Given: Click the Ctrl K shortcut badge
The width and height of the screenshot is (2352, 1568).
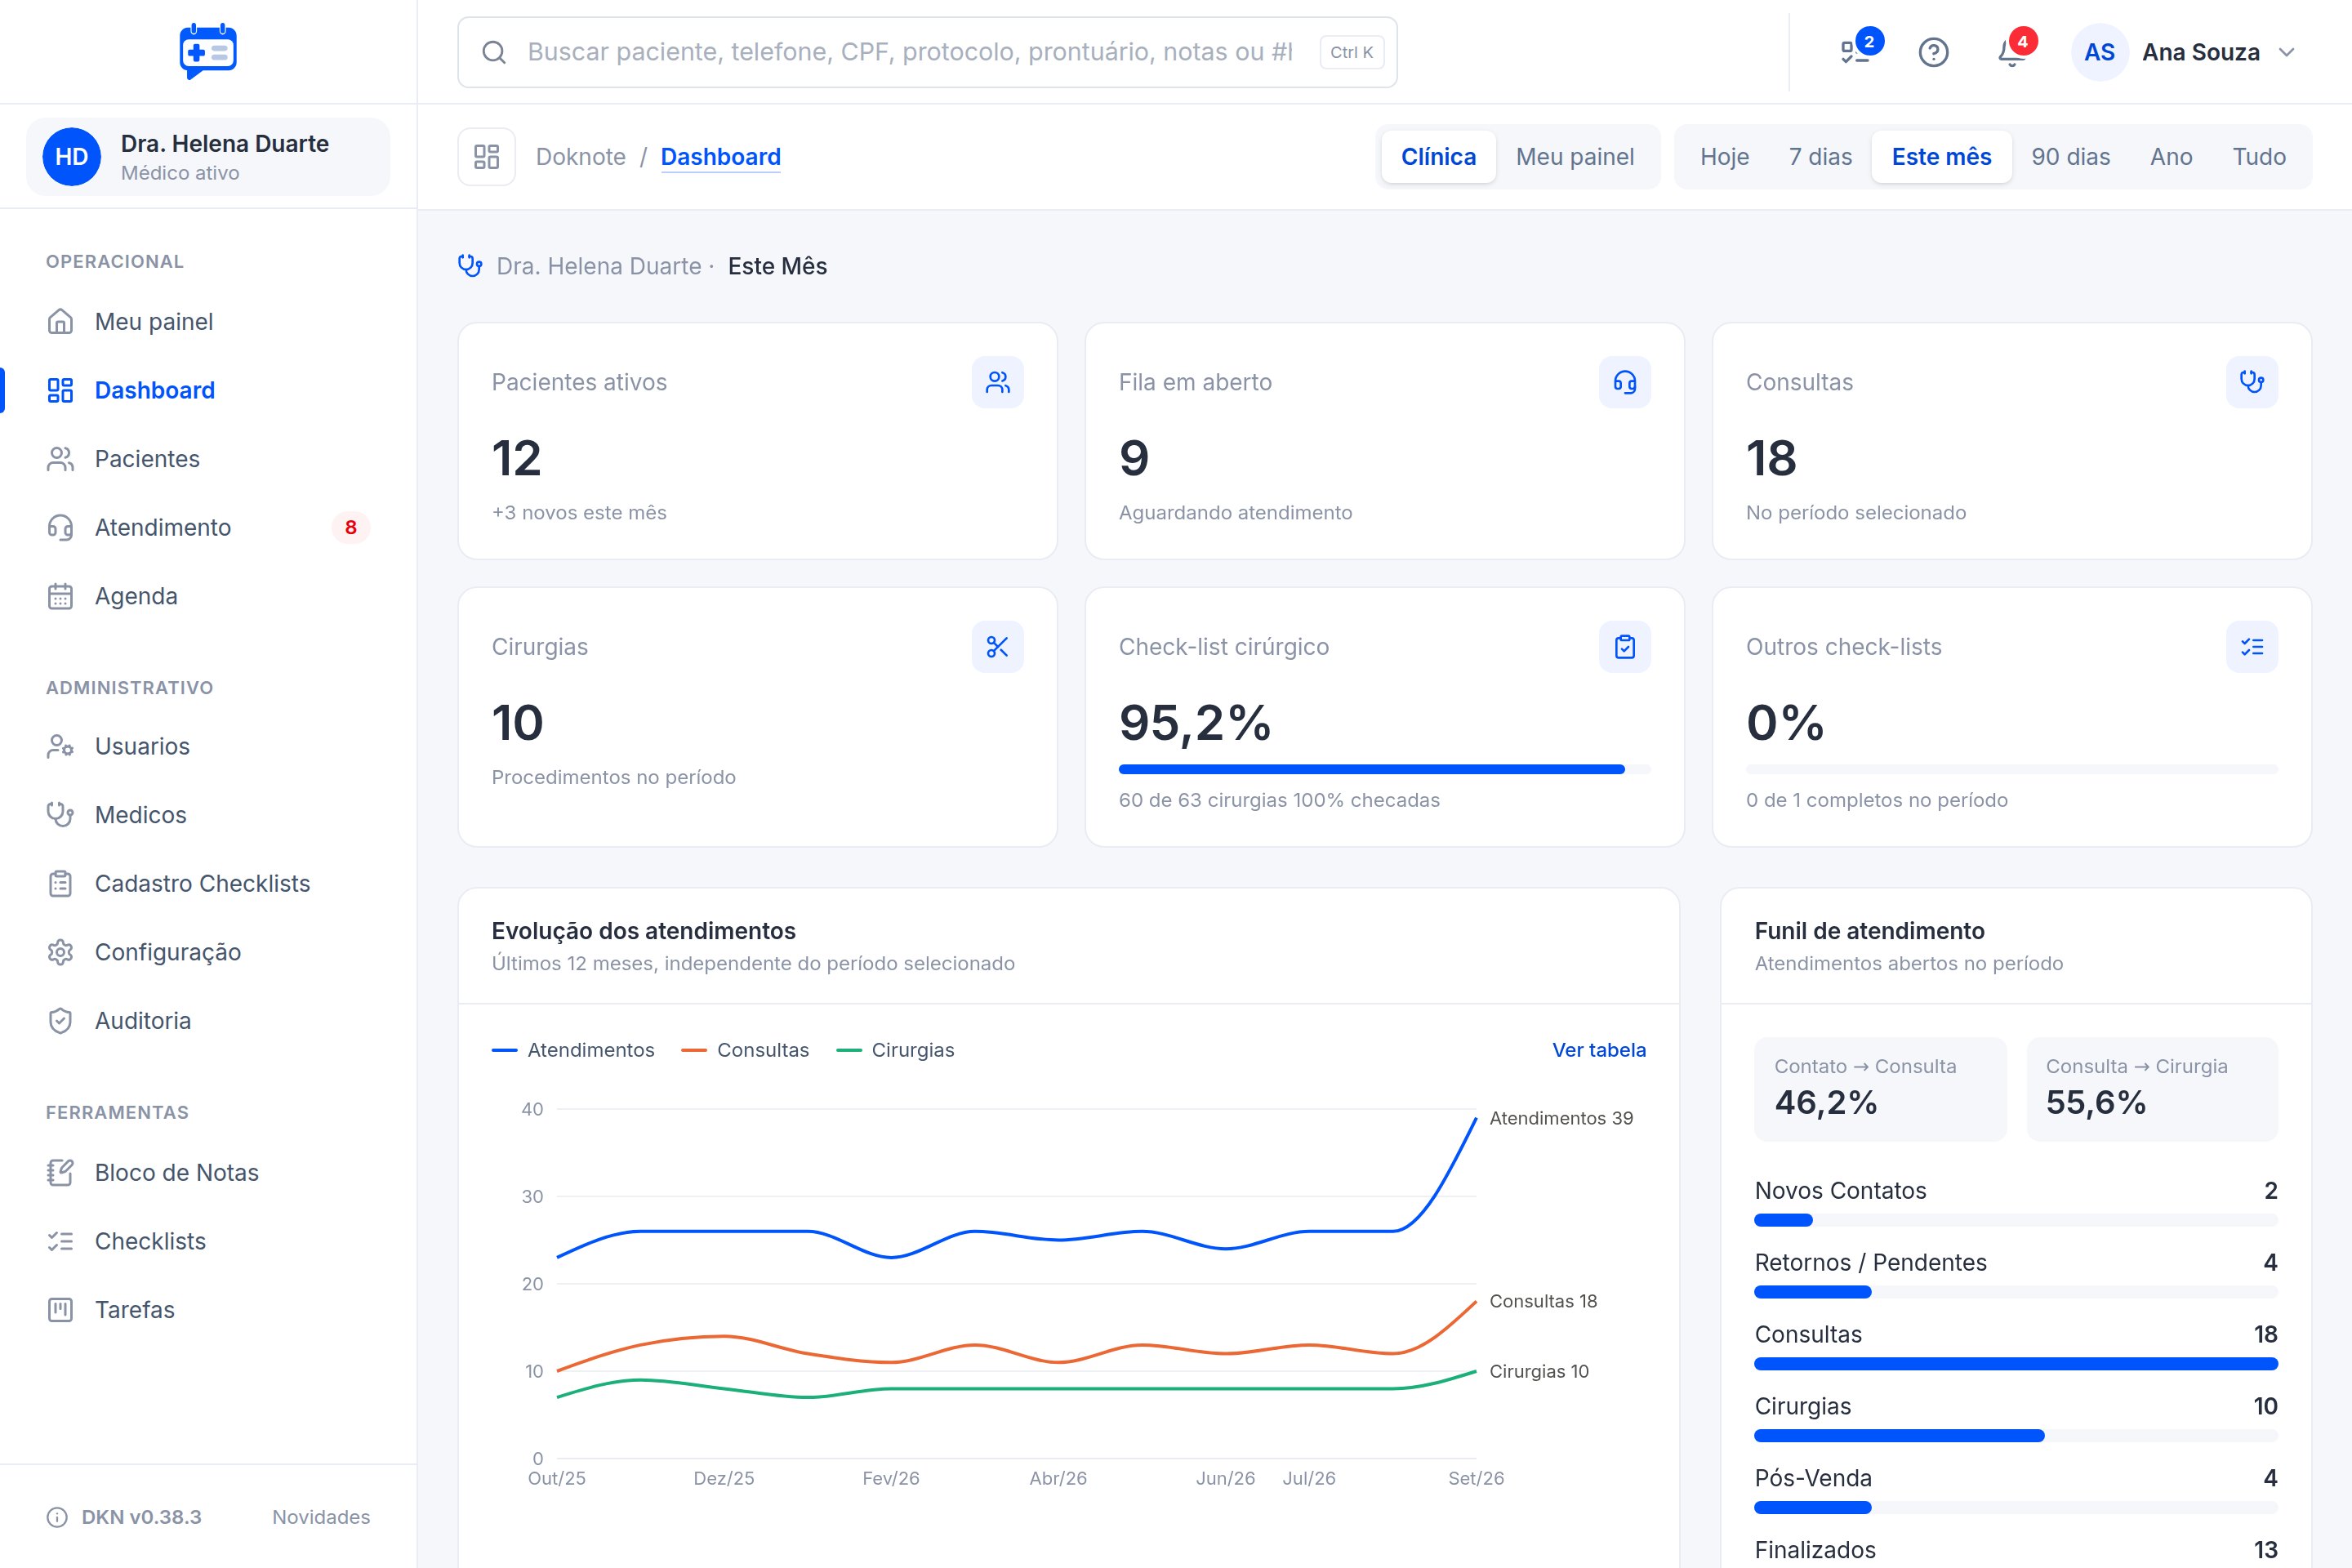Looking at the screenshot, I should coord(1351,52).
